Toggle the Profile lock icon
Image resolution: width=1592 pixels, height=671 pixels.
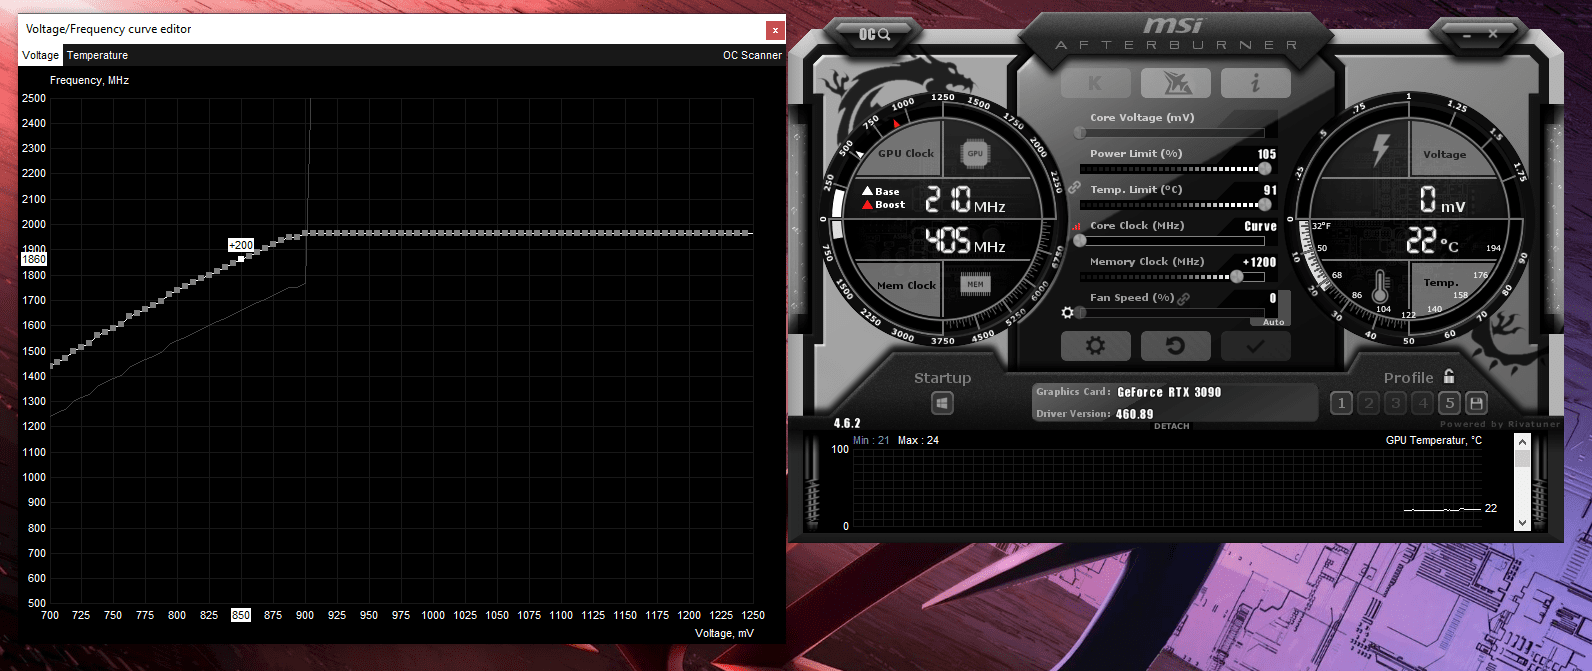tap(1449, 376)
